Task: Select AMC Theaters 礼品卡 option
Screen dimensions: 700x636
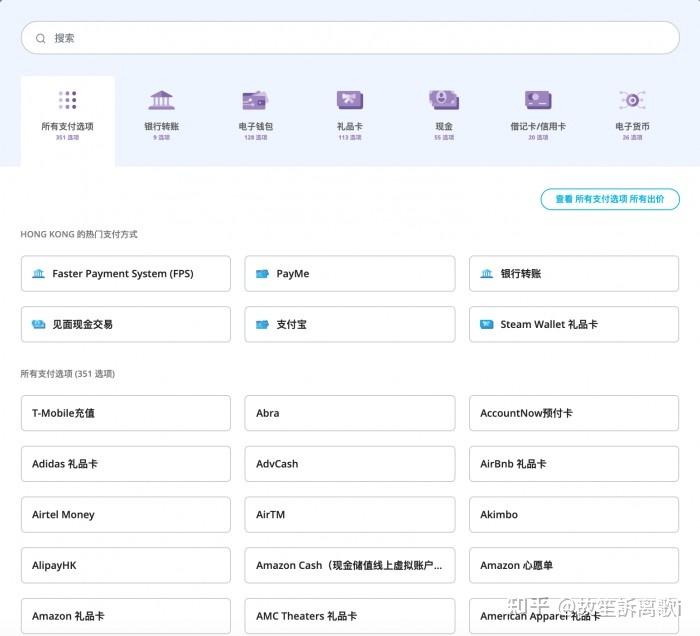Action: coord(350,616)
